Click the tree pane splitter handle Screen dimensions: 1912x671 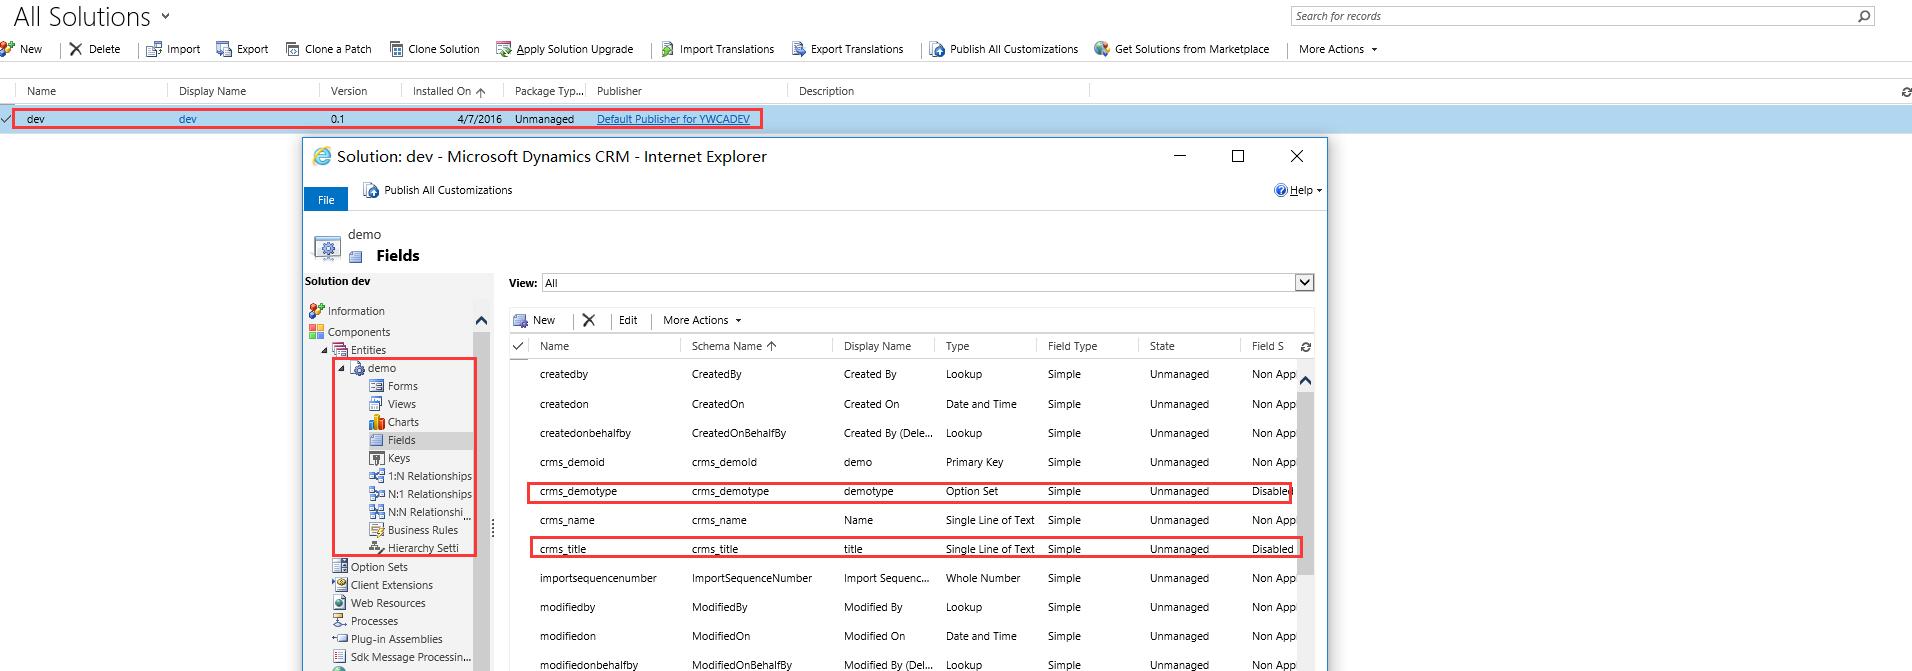pyautogui.click(x=493, y=530)
